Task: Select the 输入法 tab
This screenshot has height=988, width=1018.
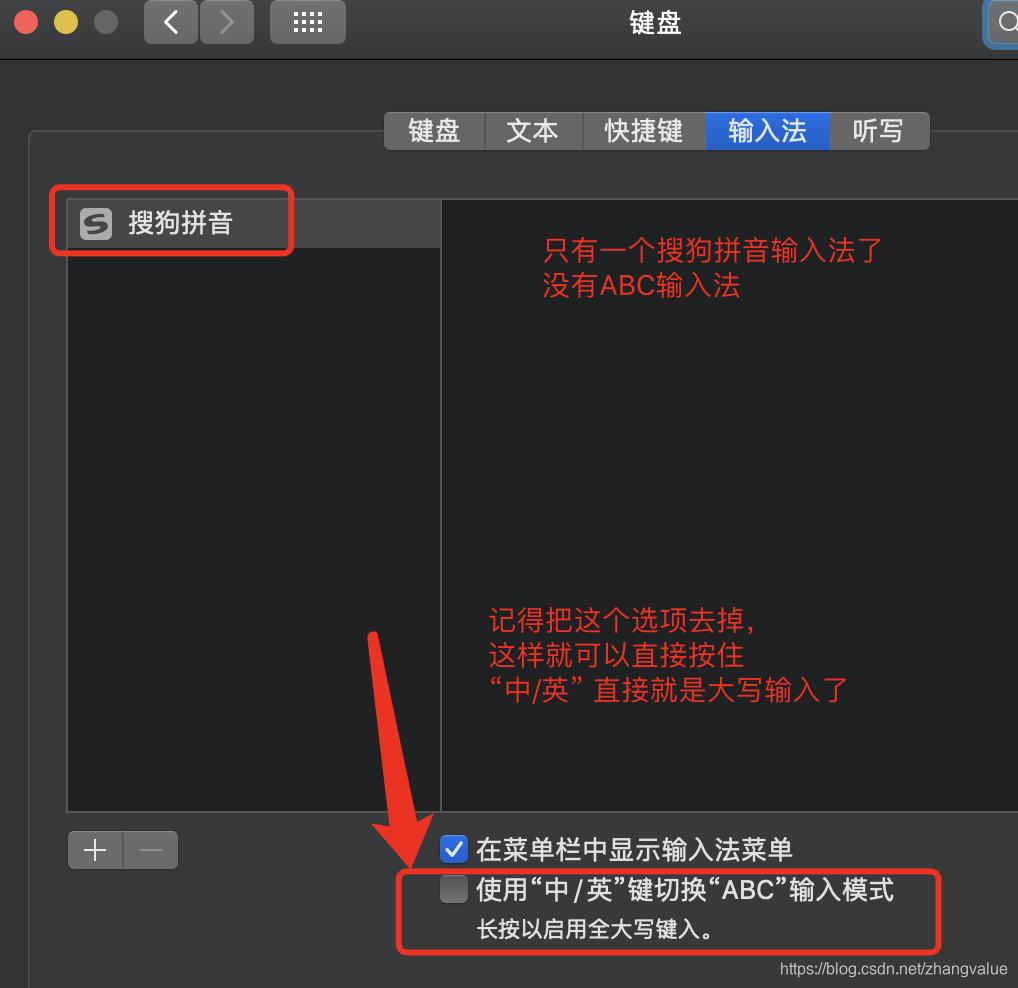Action: [x=767, y=131]
